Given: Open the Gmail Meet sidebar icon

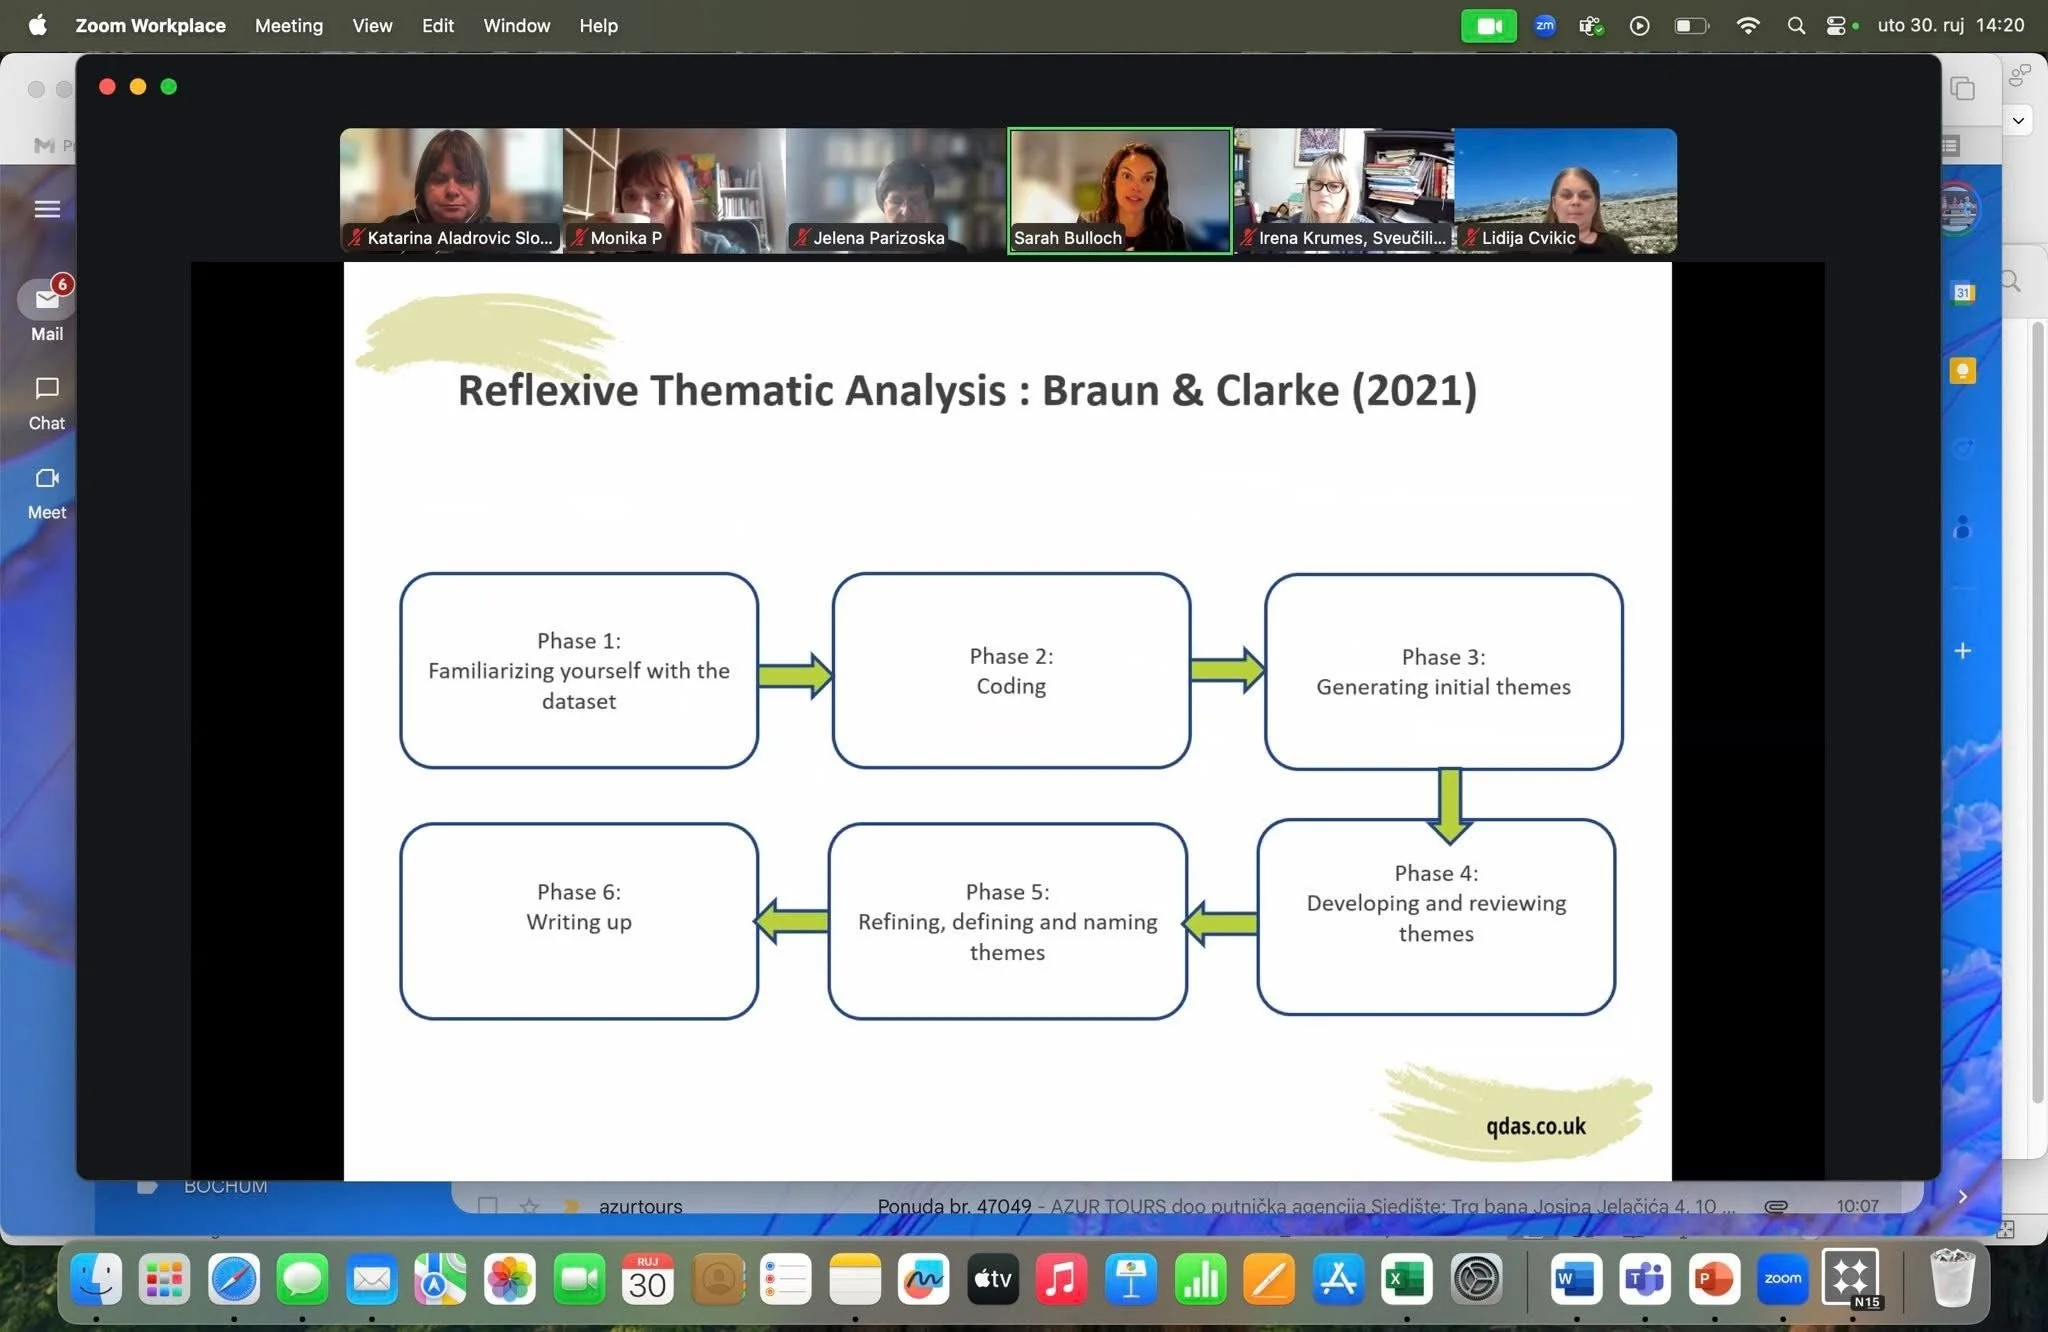Looking at the screenshot, I should pyautogui.click(x=47, y=479).
